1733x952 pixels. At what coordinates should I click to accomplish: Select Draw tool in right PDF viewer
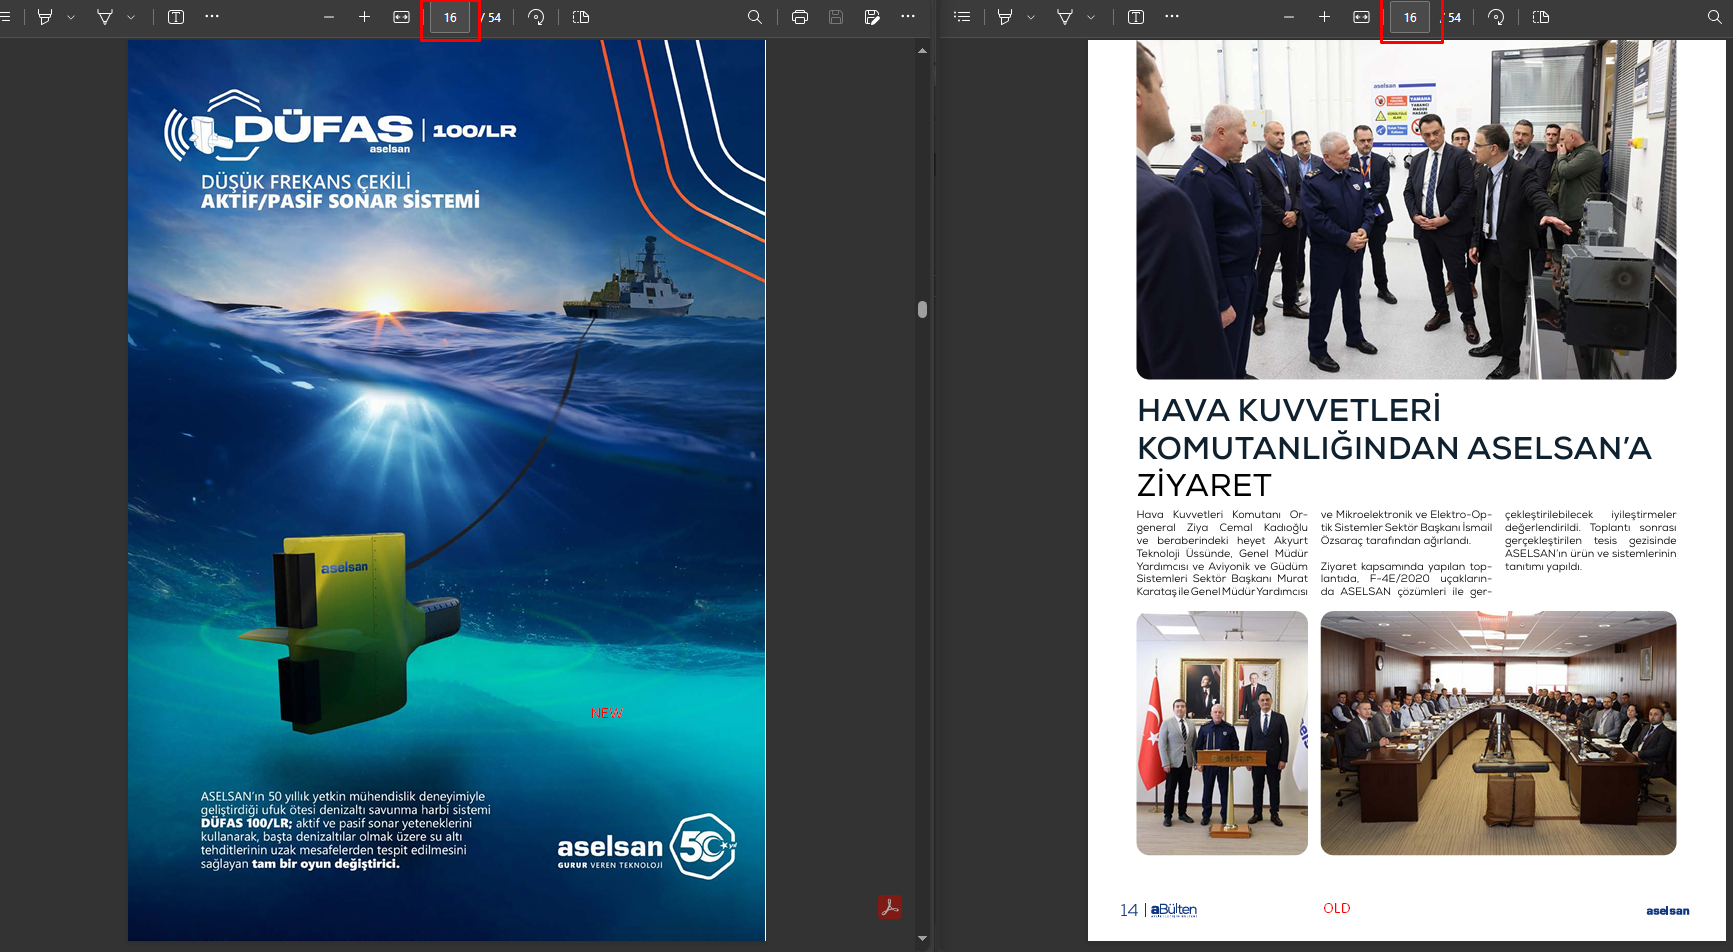coord(1065,17)
